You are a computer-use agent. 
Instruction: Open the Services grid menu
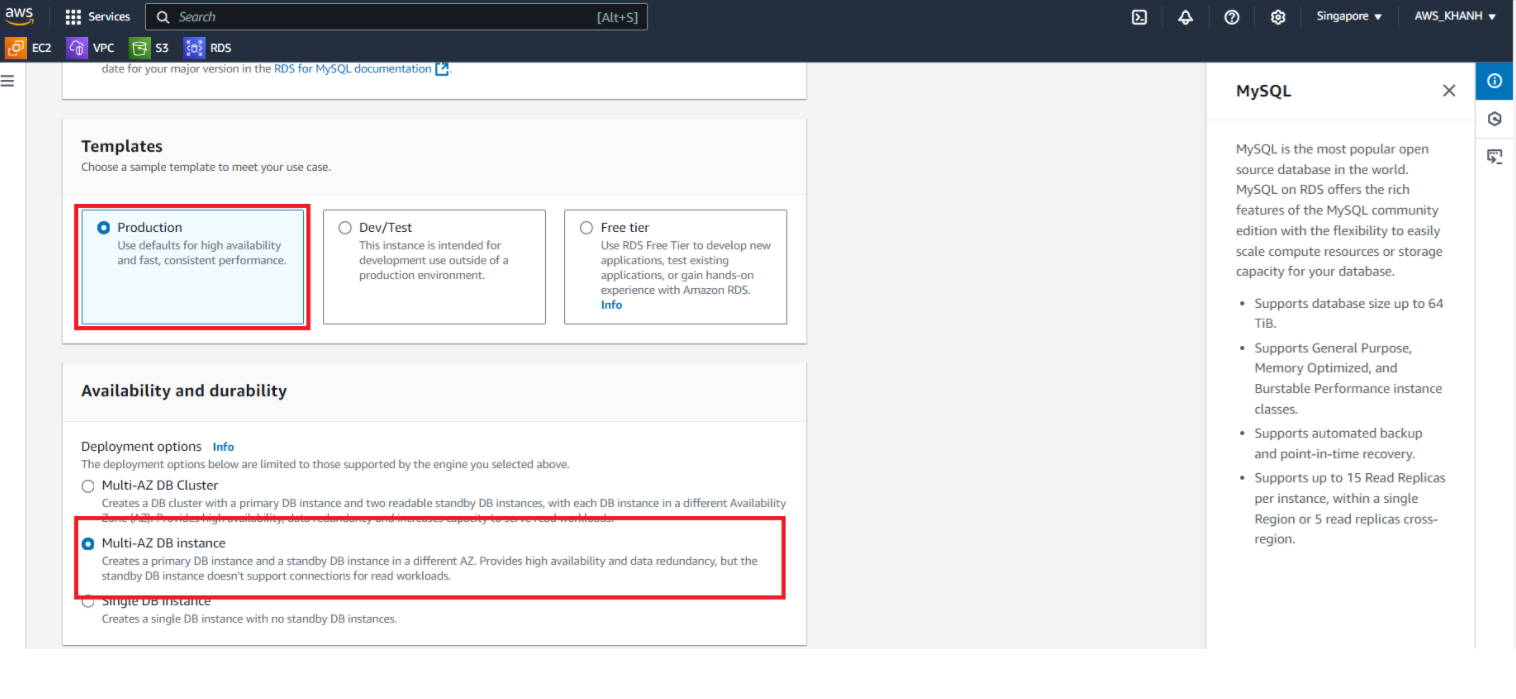98,17
